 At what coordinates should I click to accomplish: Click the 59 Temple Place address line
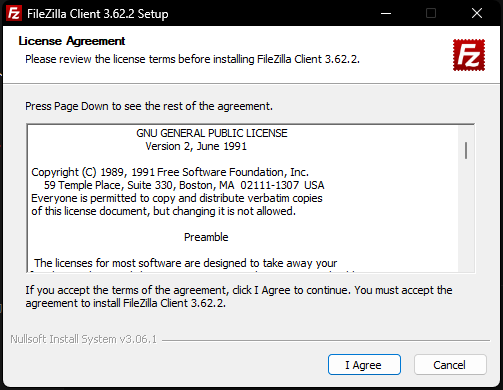click(x=184, y=185)
